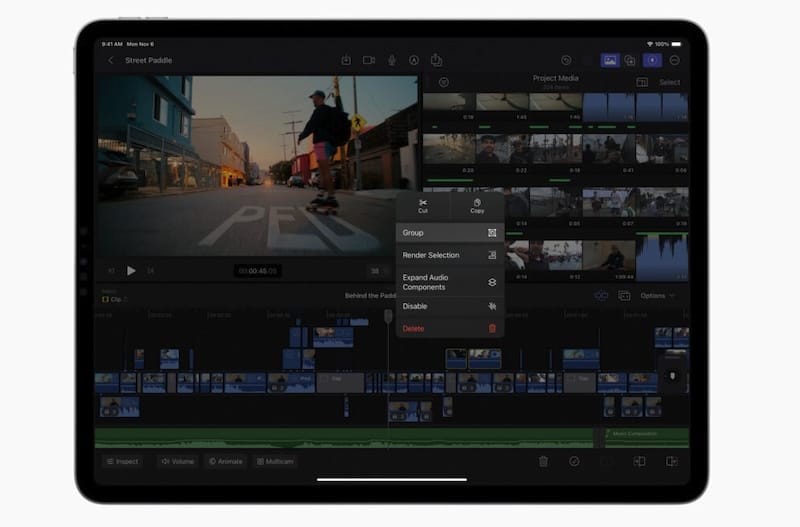Play the viewer video
This screenshot has height=527, width=800.
131,270
